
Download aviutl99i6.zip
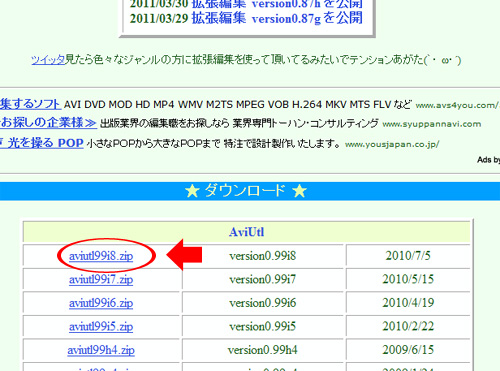101,303
